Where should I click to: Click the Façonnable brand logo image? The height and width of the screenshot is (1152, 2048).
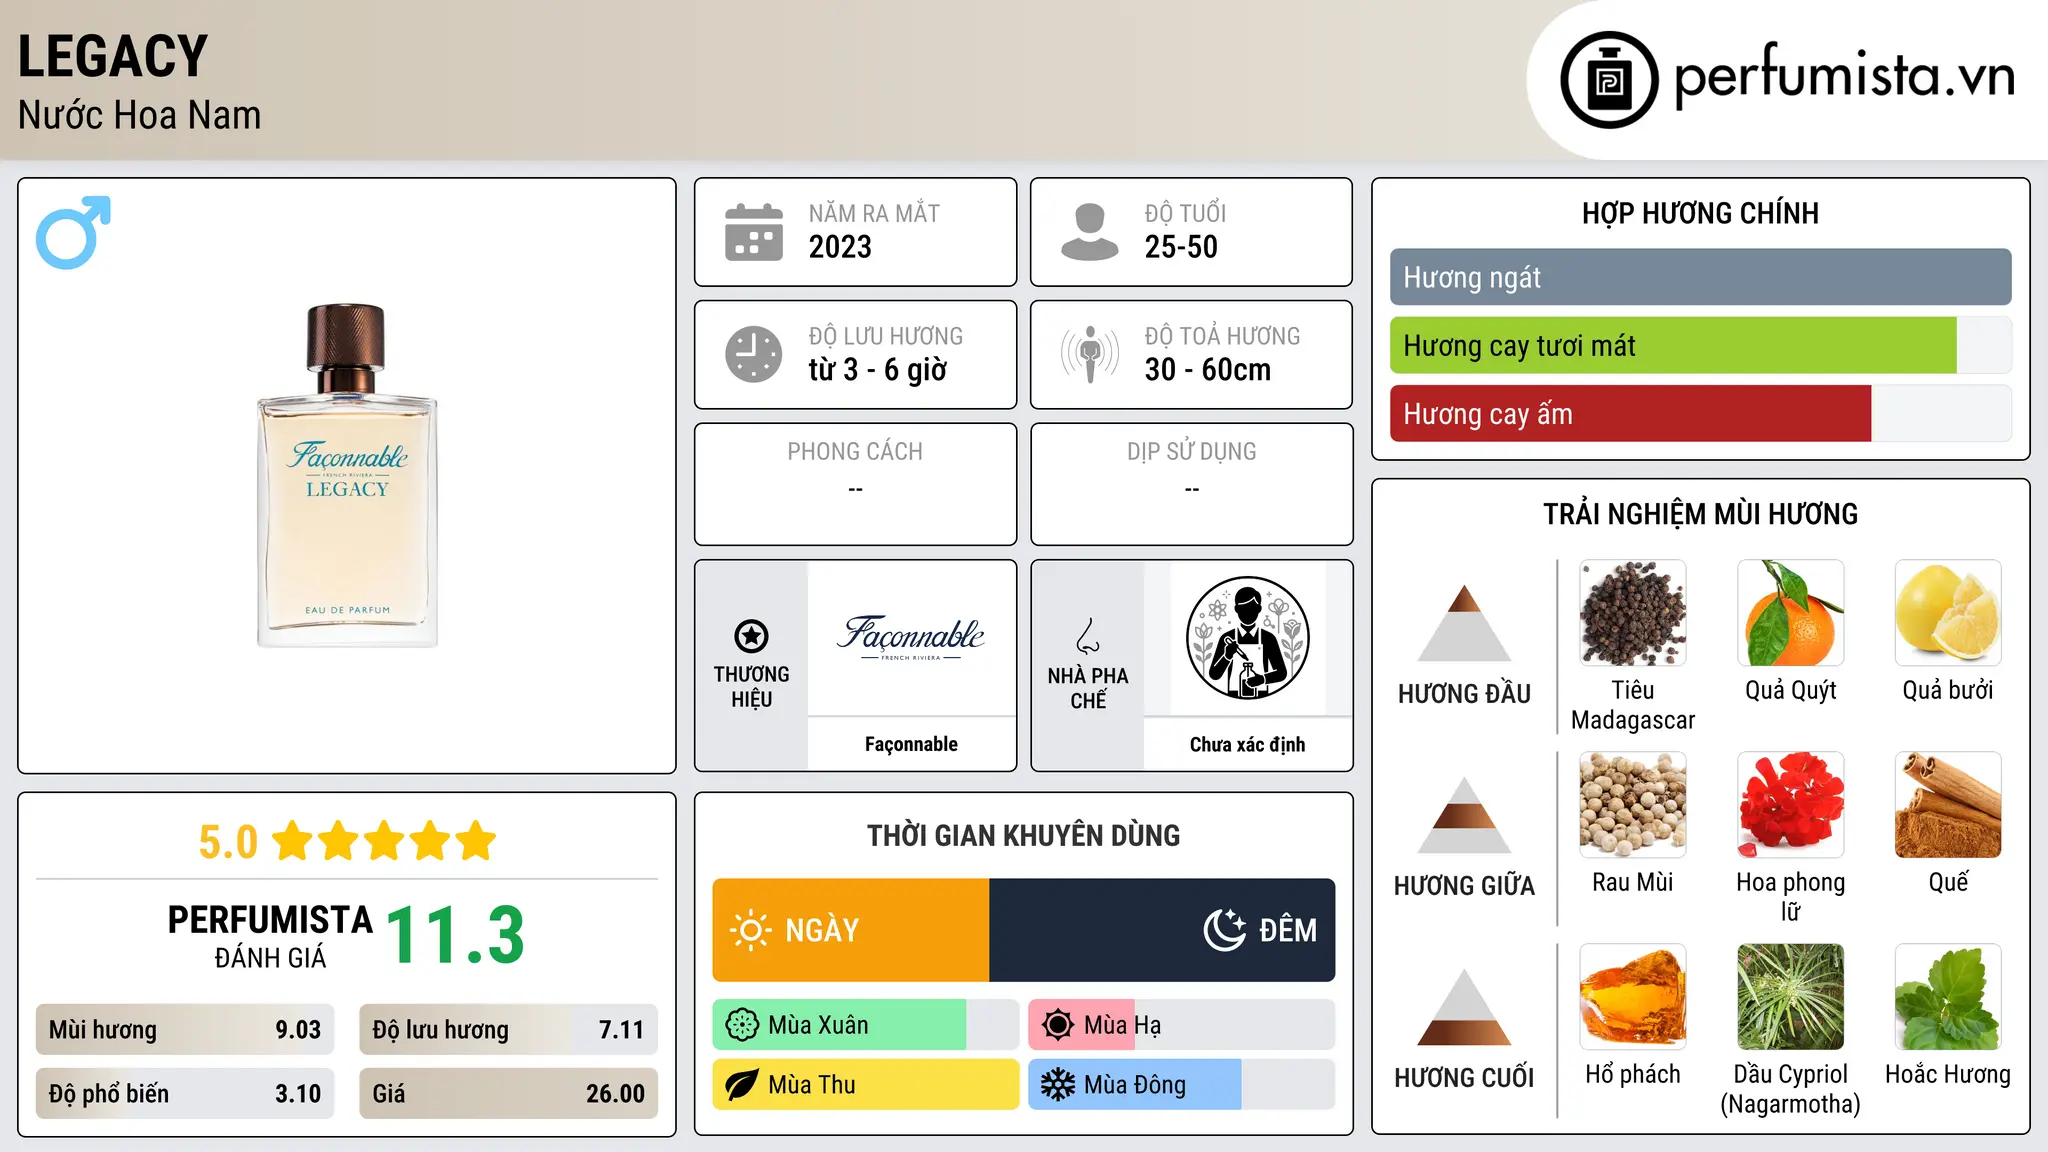(x=911, y=637)
